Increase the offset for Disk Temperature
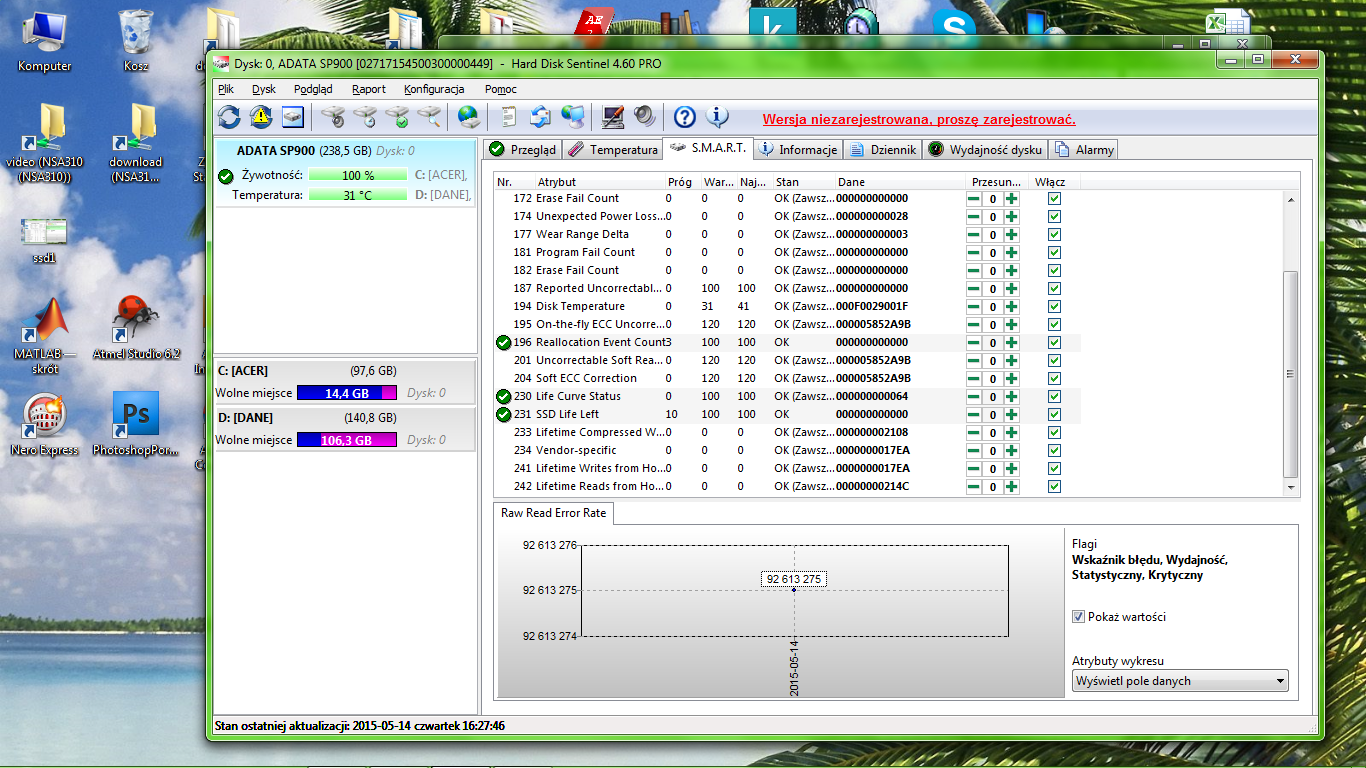This screenshot has width=1366, height=768. [1012, 306]
